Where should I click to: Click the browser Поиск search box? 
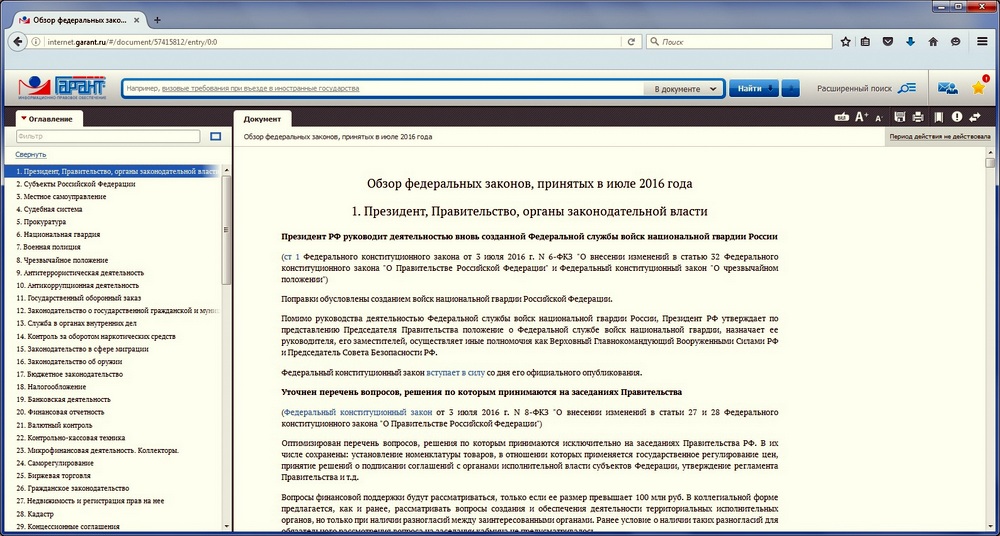tap(739, 41)
